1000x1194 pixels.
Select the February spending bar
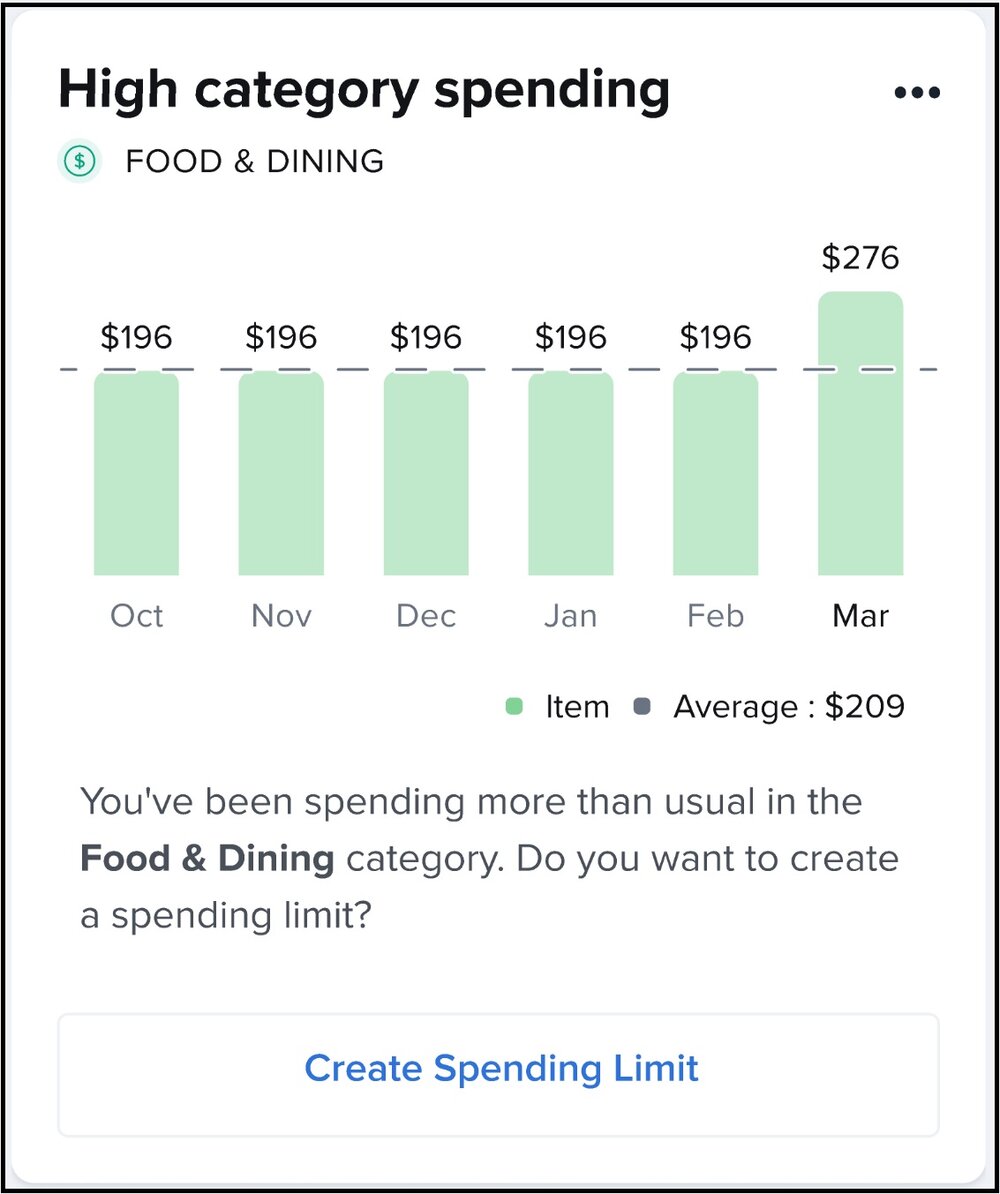[715, 473]
